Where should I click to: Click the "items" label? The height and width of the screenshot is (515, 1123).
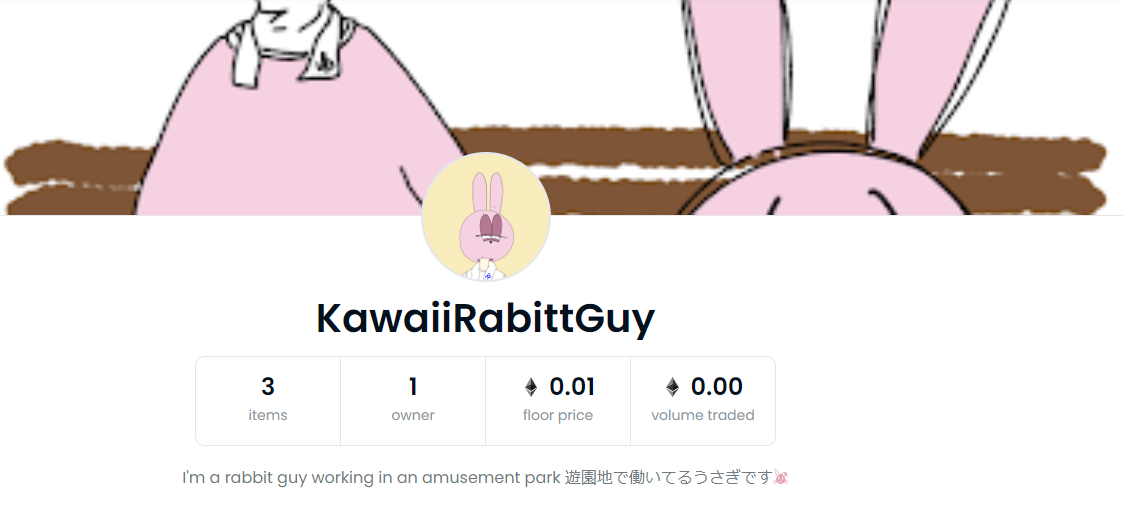268,415
